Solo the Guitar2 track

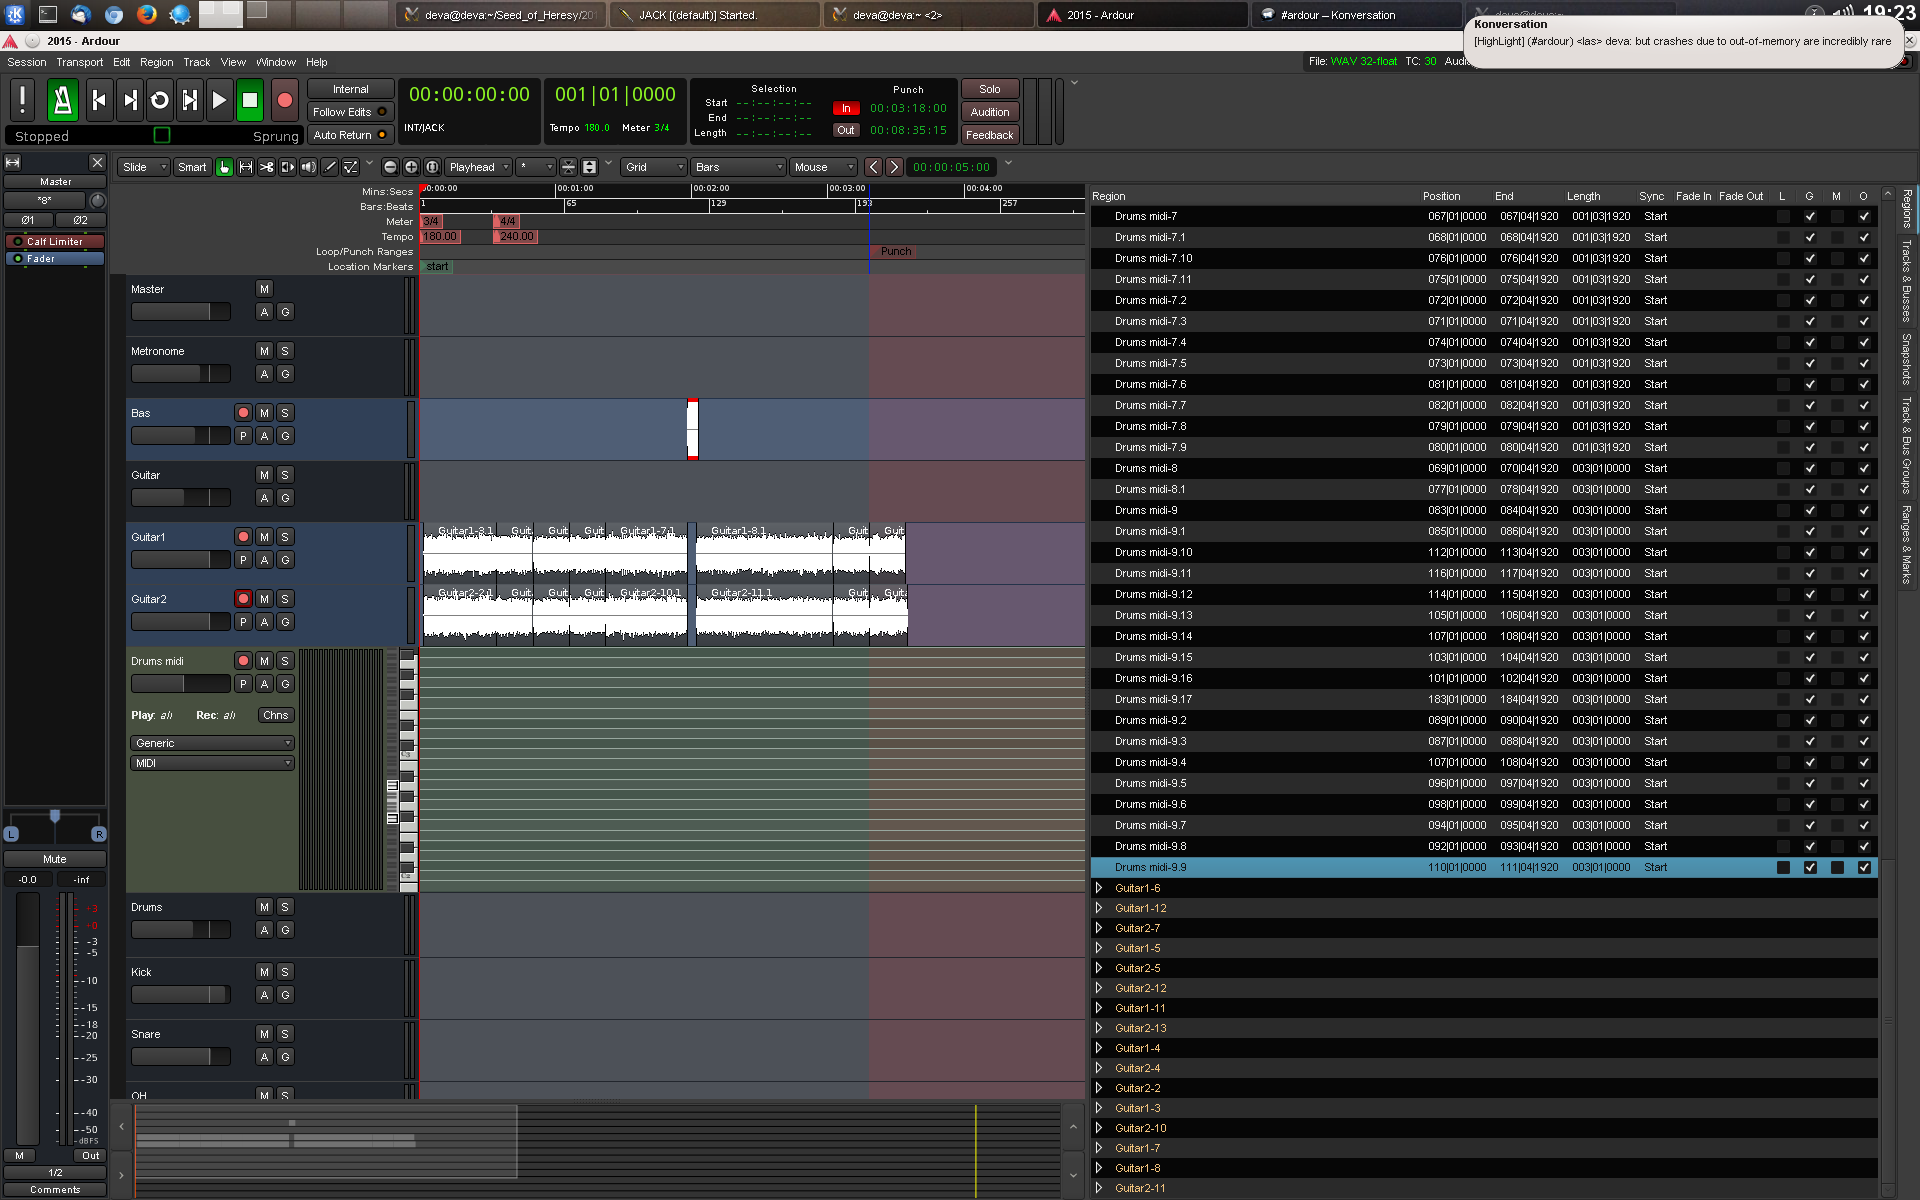click(285, 599)
